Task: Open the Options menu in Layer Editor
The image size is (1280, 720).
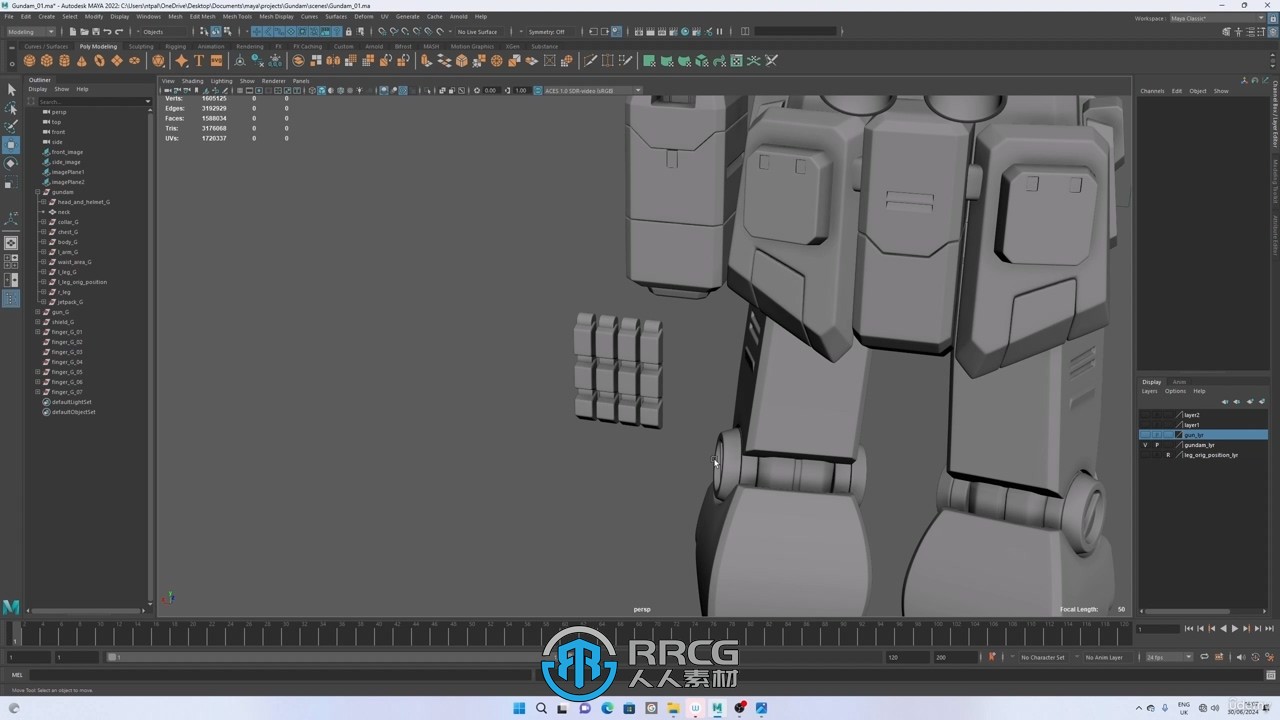Action: pos(1175,391)
